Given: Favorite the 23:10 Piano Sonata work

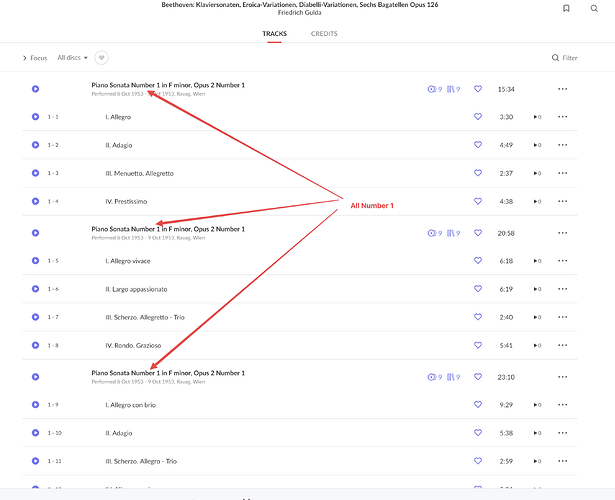Looking at the screenshot, I should (478, 377).
